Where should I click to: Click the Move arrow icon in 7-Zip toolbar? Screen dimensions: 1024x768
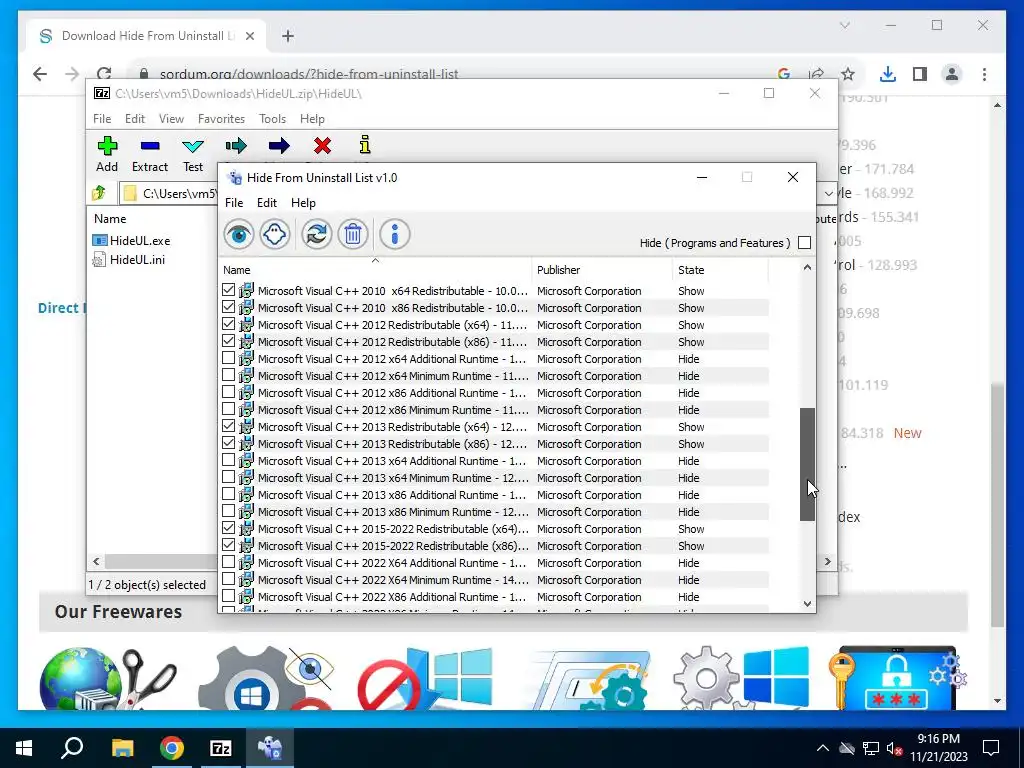point(279,146)
